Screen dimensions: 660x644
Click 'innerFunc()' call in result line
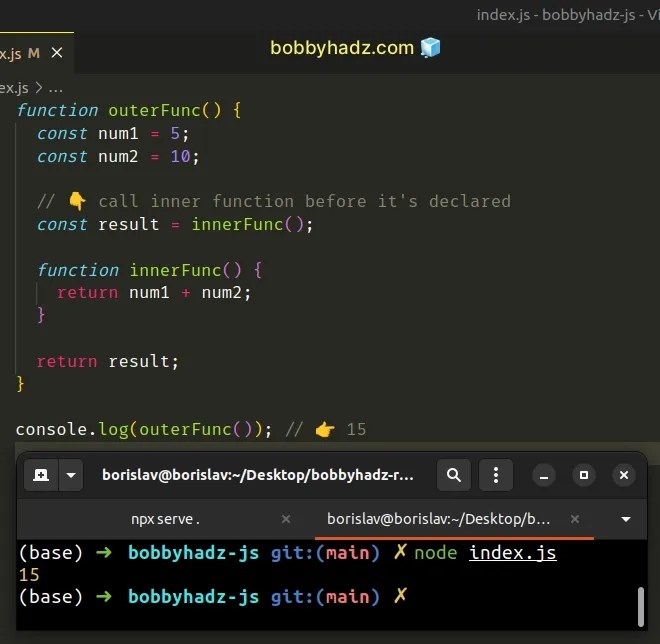(248, 224)
